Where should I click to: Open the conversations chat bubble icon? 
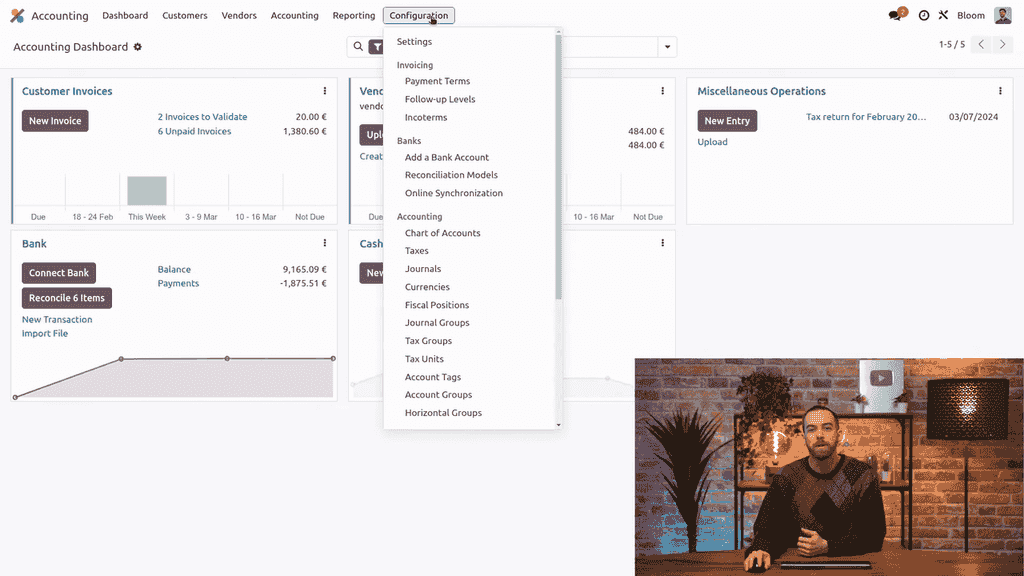pos(896,16)
